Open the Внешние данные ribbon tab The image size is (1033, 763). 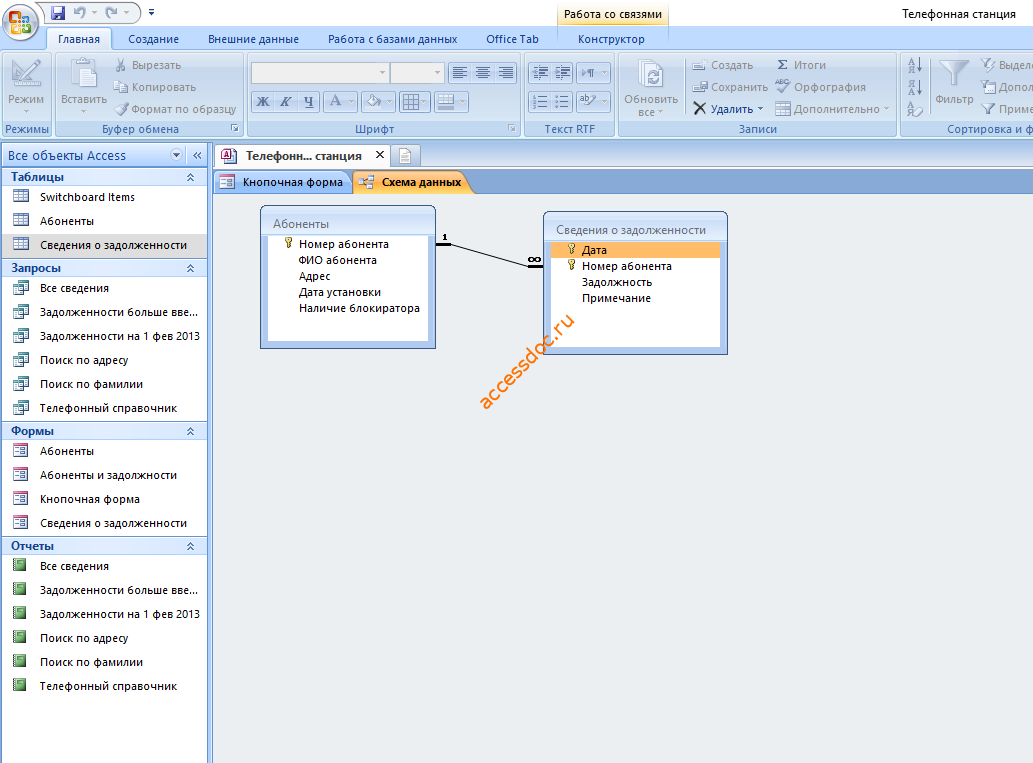[254, 39]
